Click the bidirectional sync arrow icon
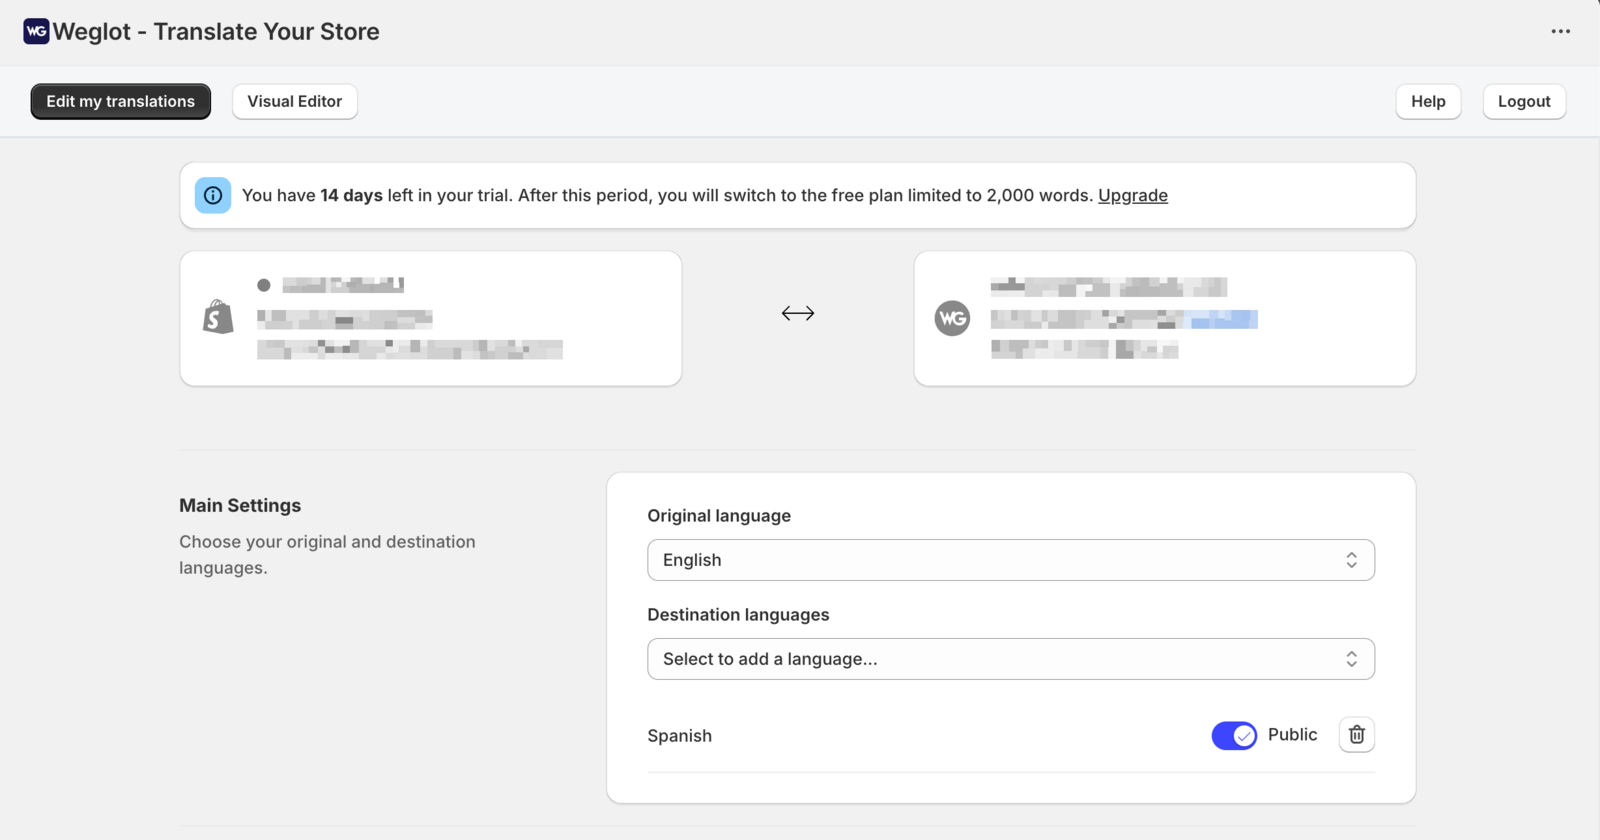 [x=798, y=313]
